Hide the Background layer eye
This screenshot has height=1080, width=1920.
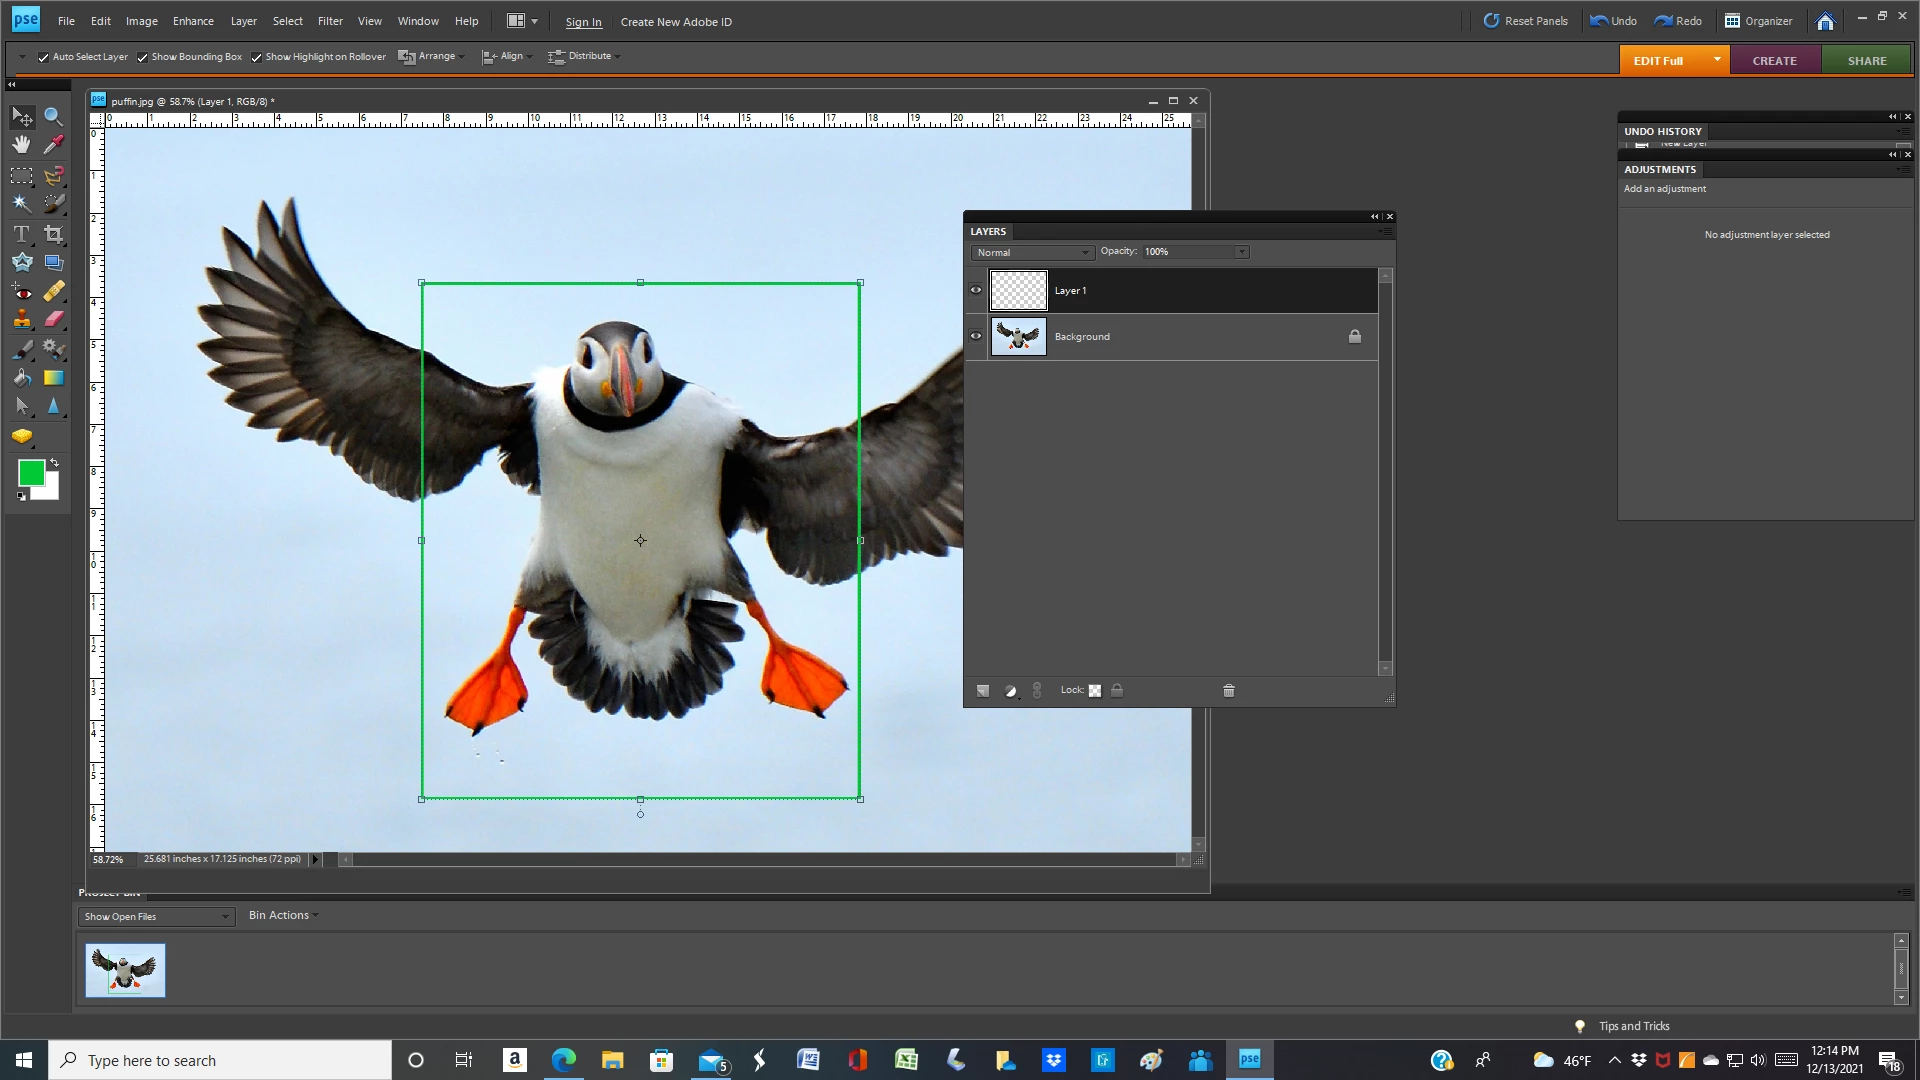(x=976, y=337)
